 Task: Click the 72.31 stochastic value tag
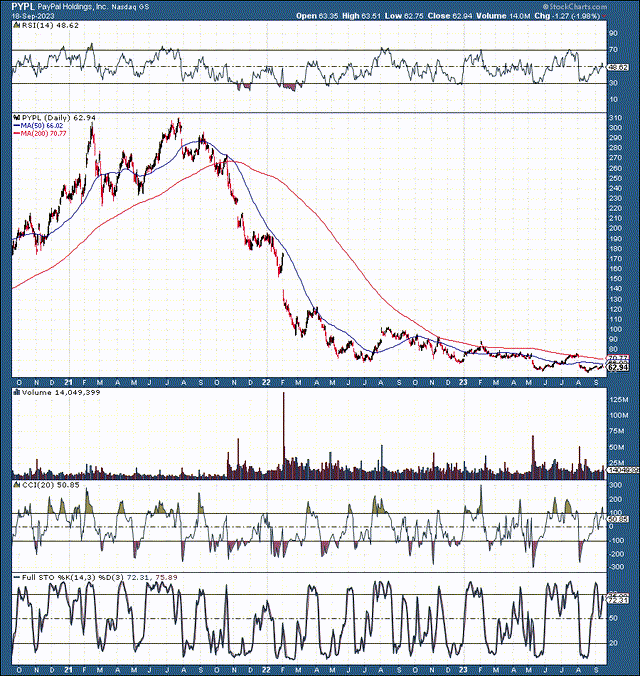618,600
